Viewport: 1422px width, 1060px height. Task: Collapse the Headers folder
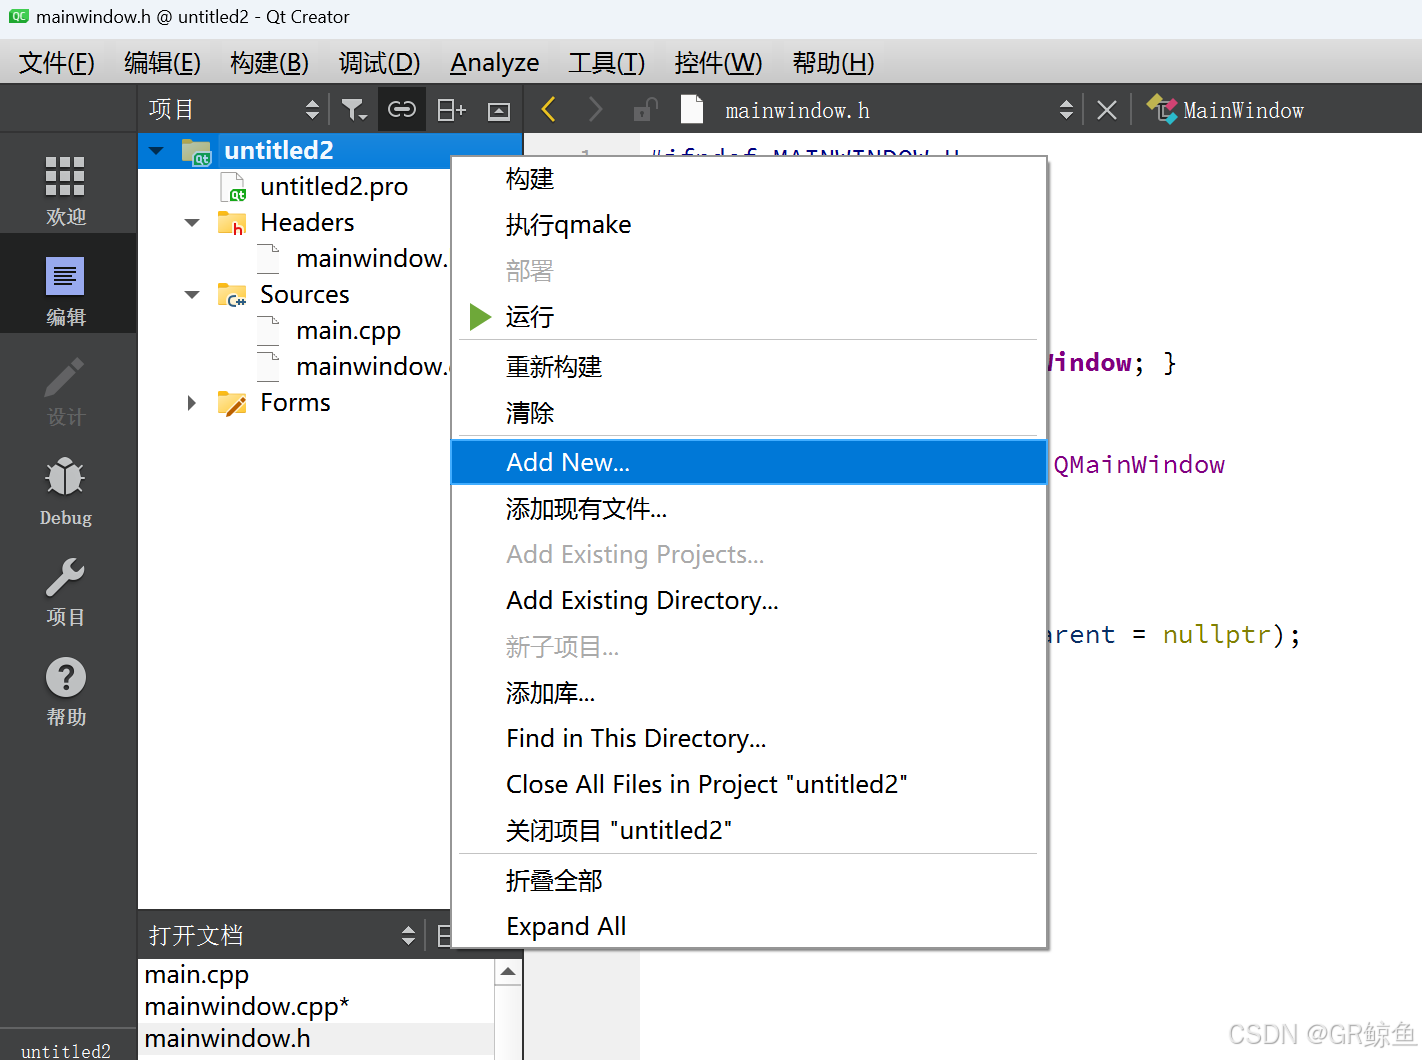(192, 223)
